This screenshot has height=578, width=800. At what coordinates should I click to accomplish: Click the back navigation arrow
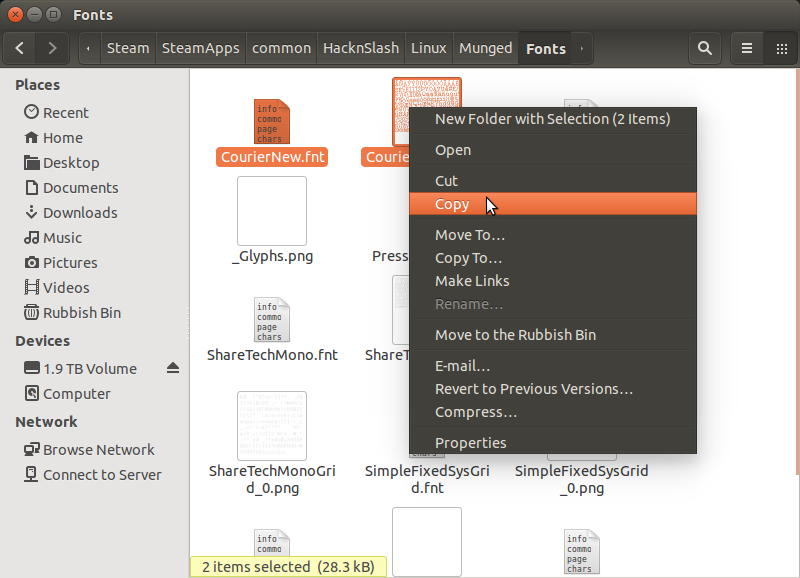coord(21,48)
